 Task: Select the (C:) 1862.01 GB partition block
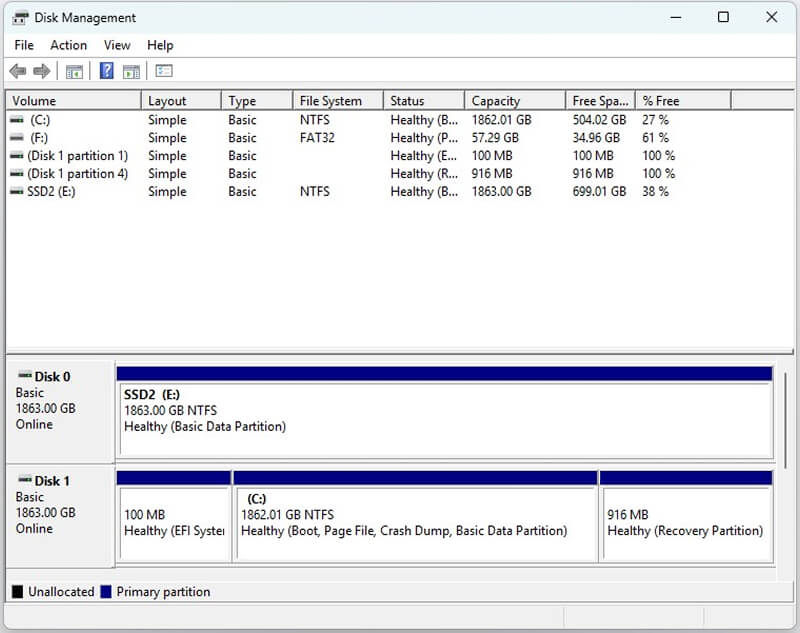pyautogui.click(x=415, y=516)
